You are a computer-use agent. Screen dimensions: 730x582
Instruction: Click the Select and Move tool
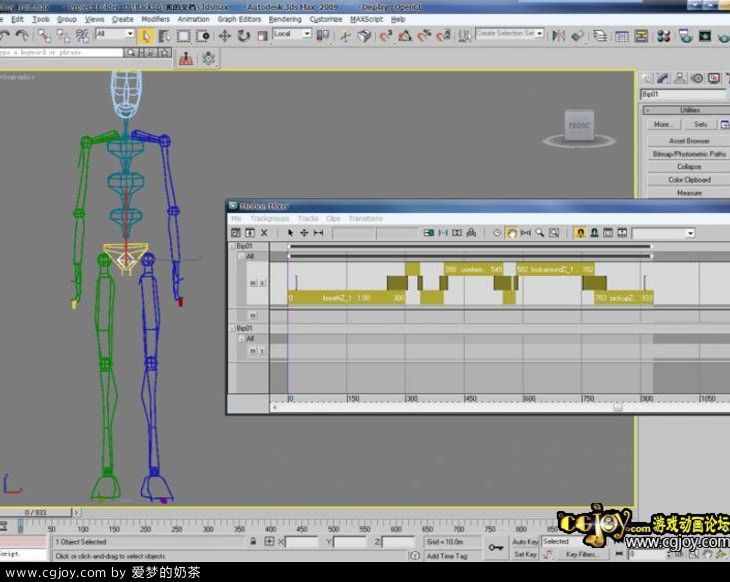[225, 35]
